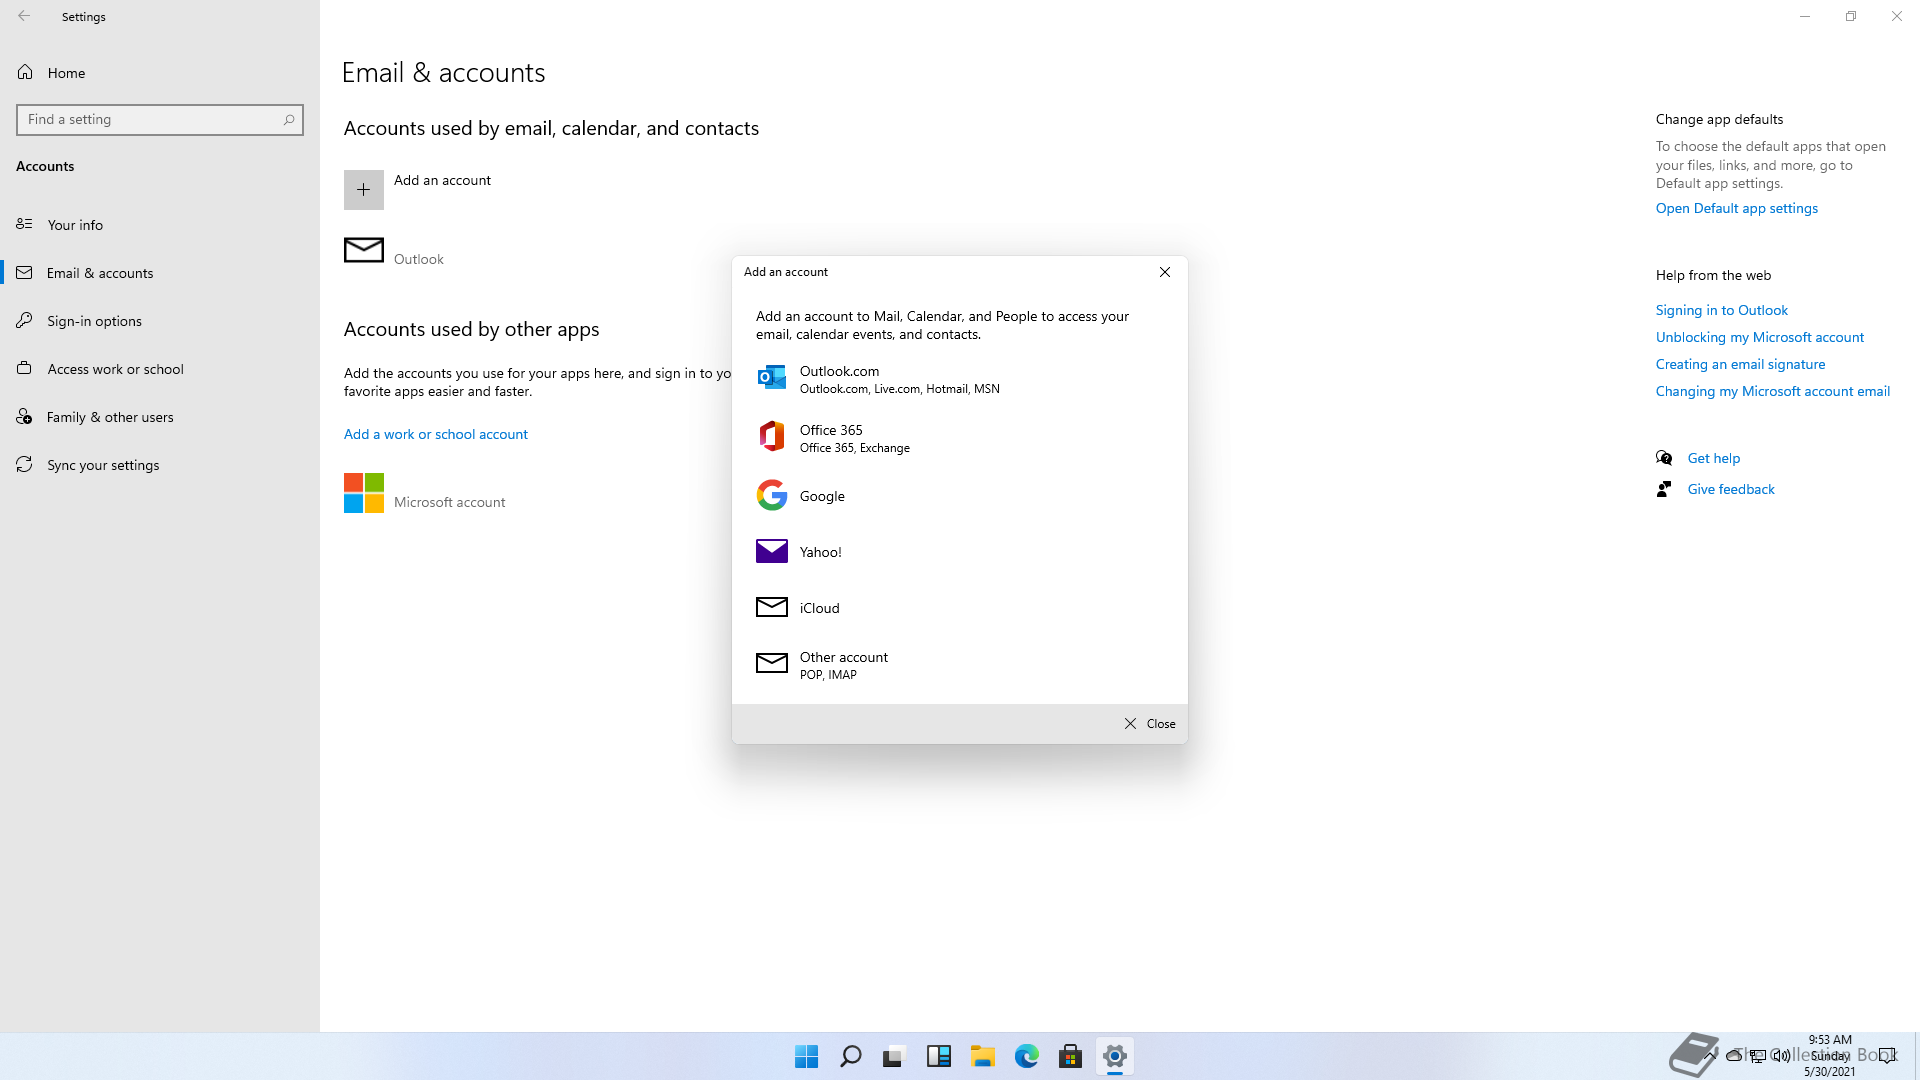Launch Microsoft Edge from taskbar
The image size is (1920, 1080).
point(1027,1056)
